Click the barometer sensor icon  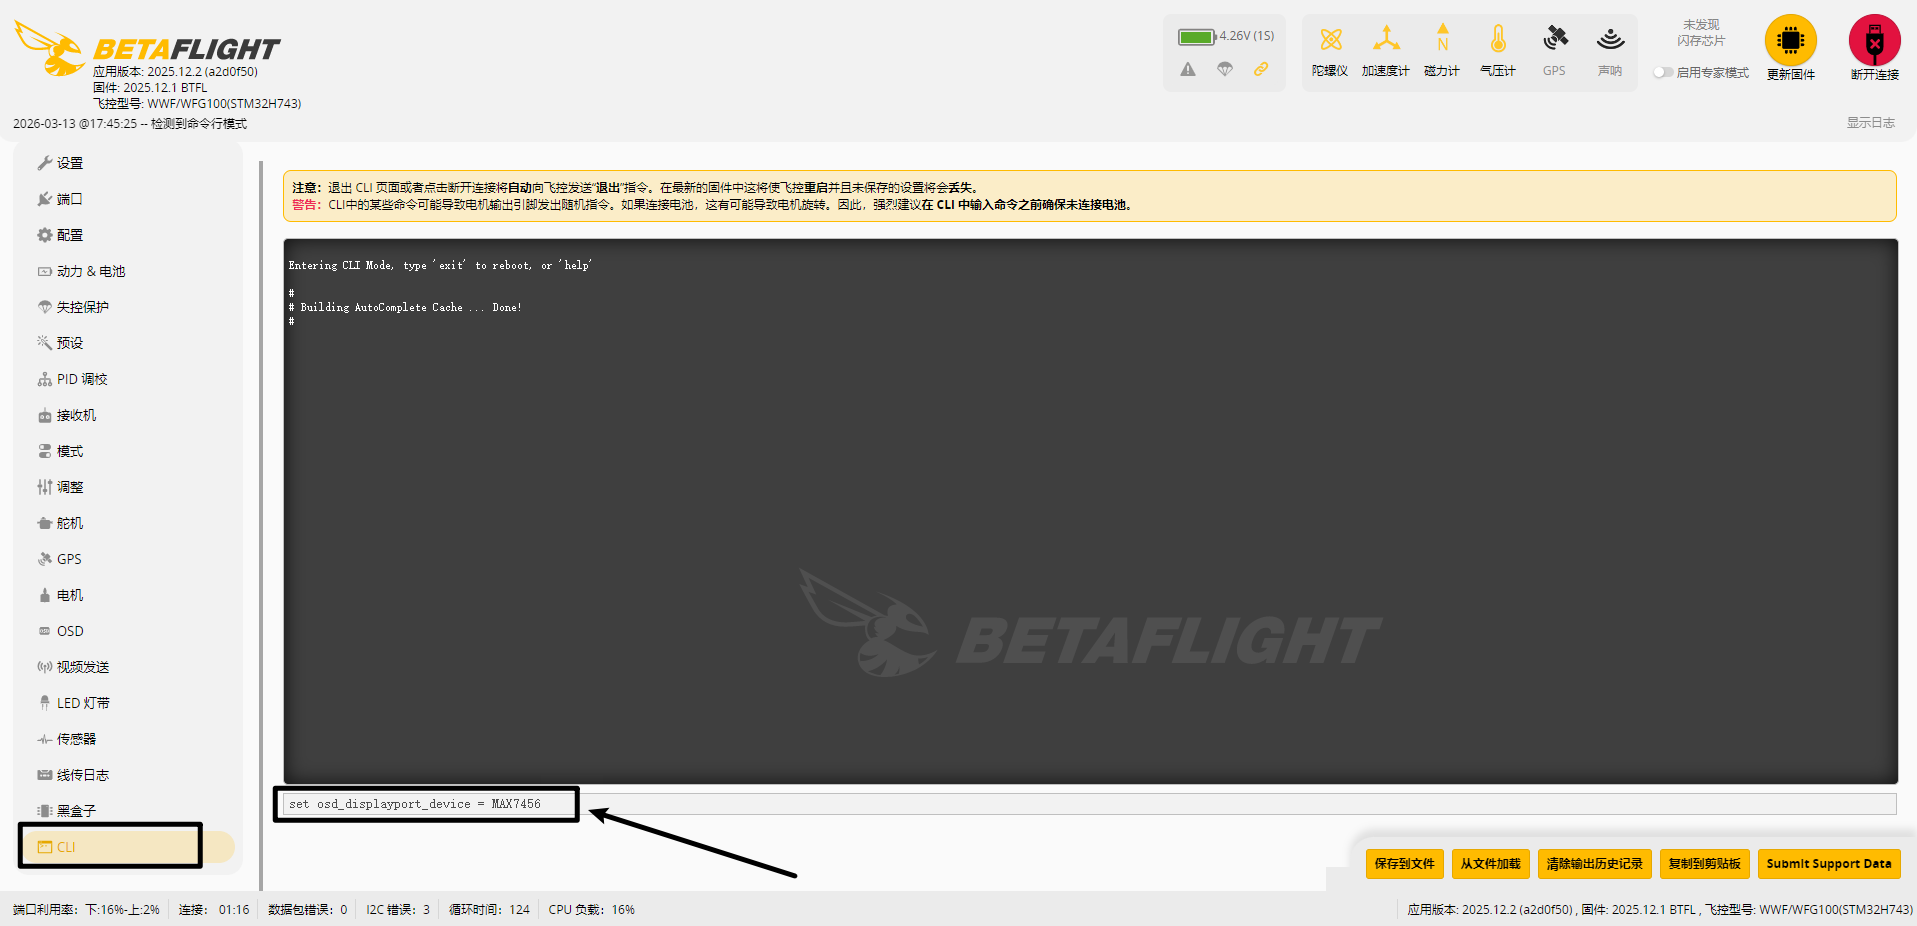click(x=1498, y=40)
